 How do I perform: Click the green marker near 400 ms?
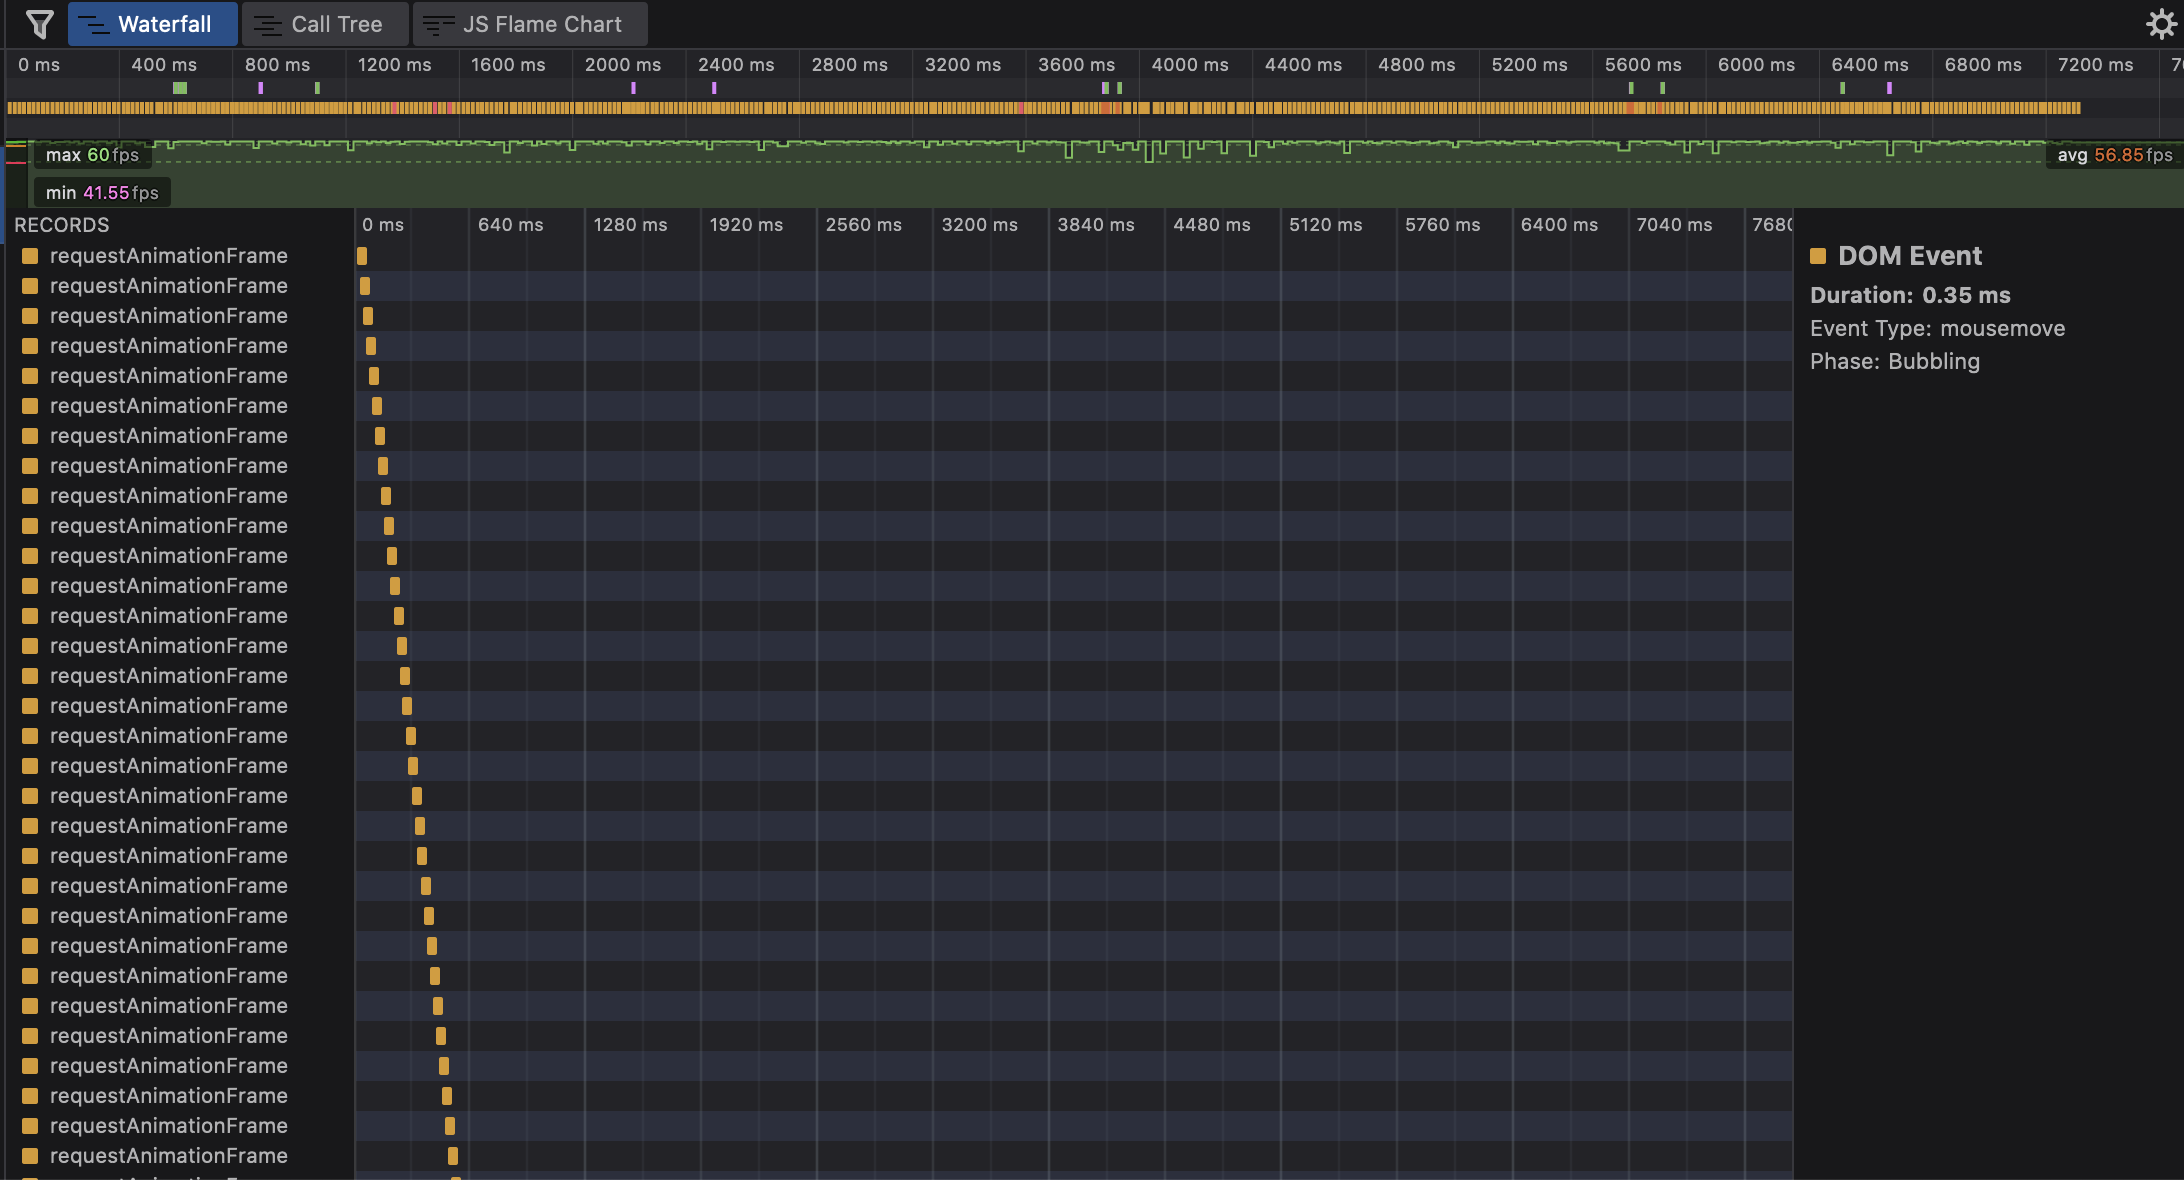(180, 88)
